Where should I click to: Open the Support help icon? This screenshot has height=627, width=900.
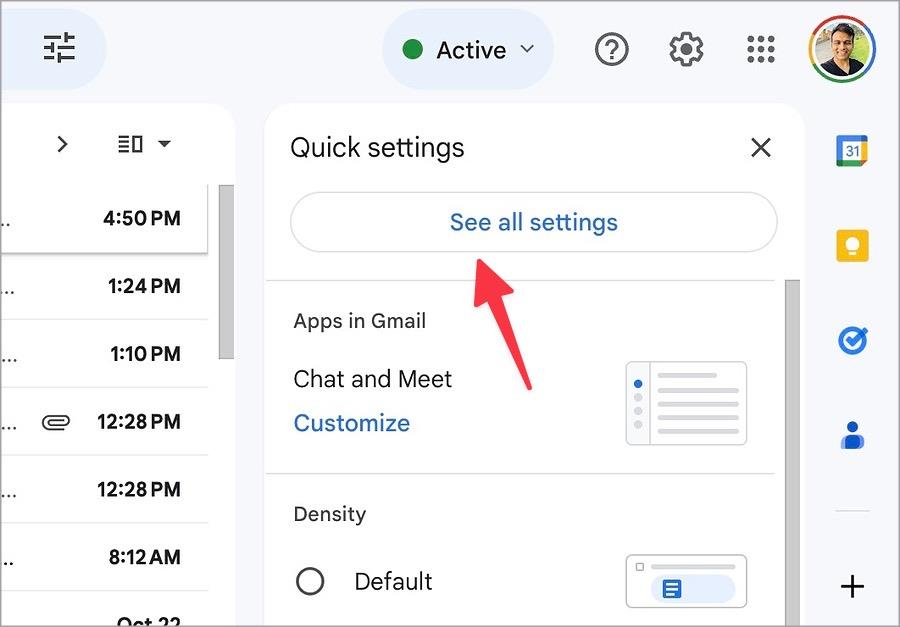(x=611, y=50)
